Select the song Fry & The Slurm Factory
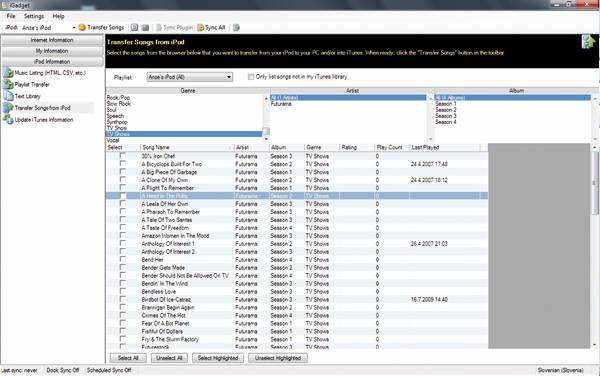Screen dimensions: 600x376 170,339
